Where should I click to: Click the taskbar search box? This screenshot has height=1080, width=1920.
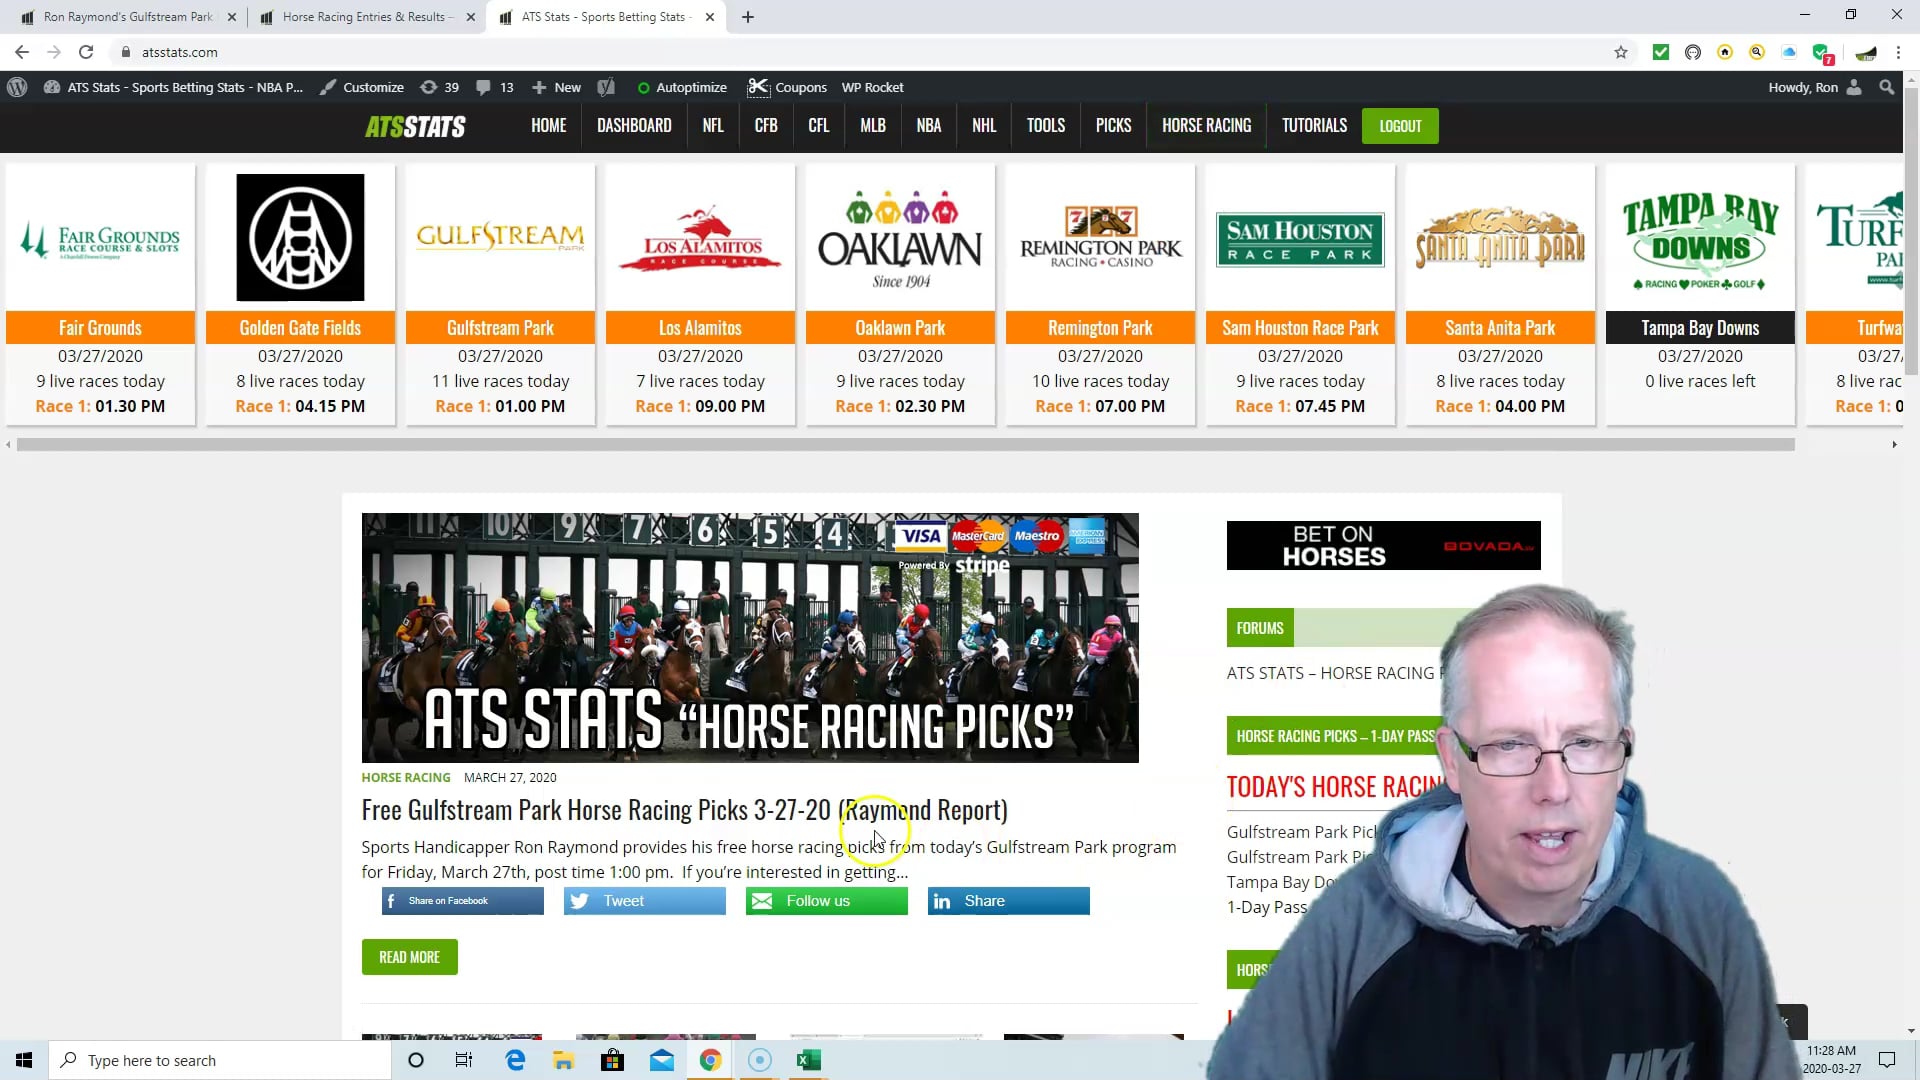pyautogui.click(x=220, y=1060)
